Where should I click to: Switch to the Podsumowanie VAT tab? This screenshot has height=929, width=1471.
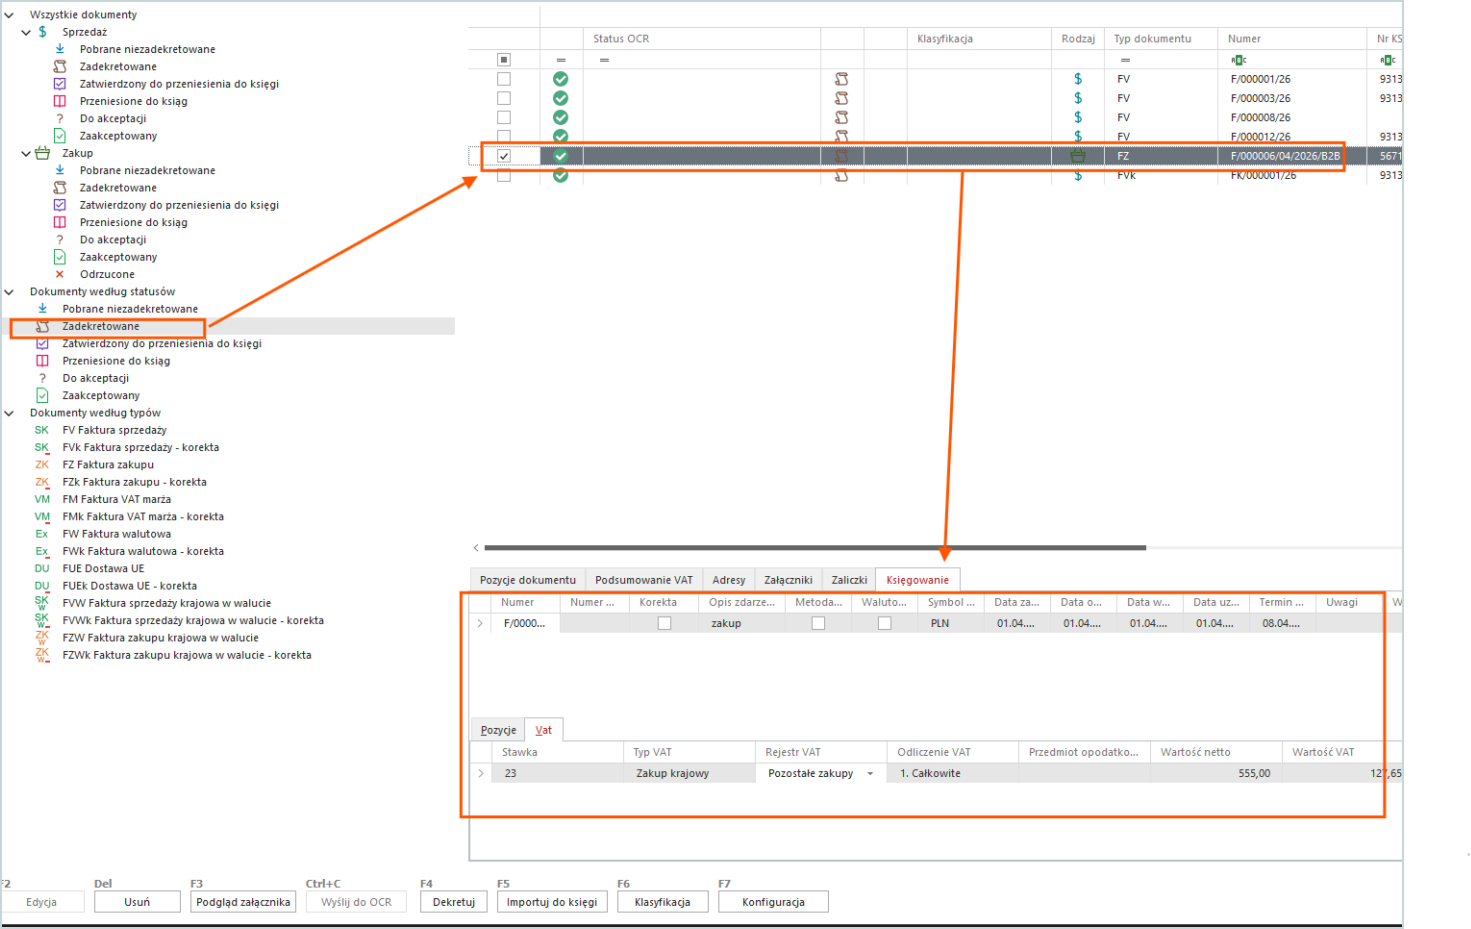tap(643, 580)
